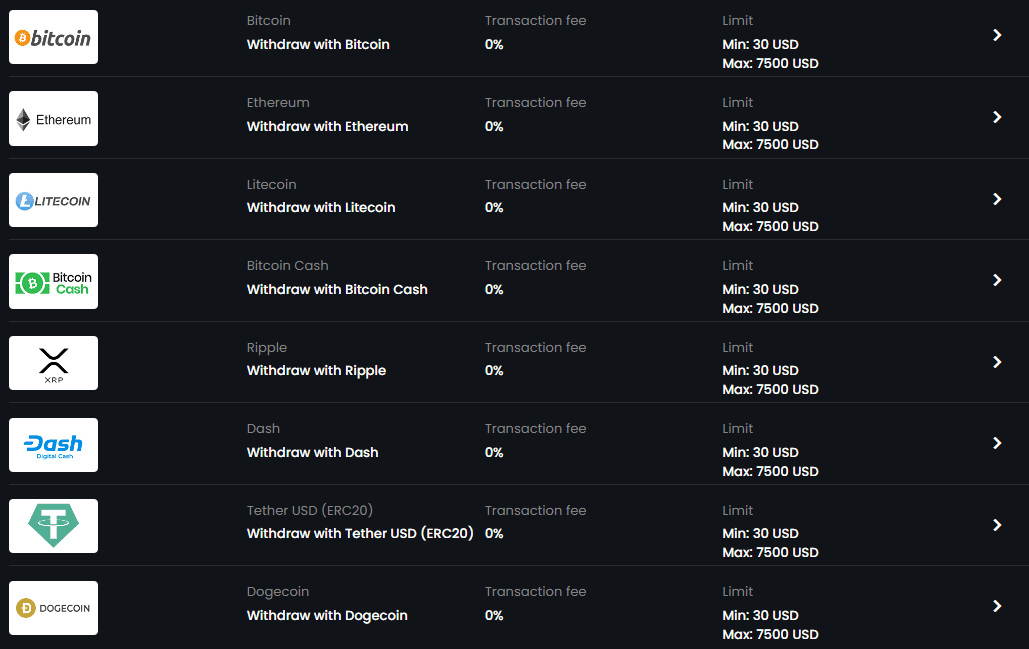This screenshot has height=649, width=1029.
Task: Expand the Litecoin row chevron
Action: point(997,199)
